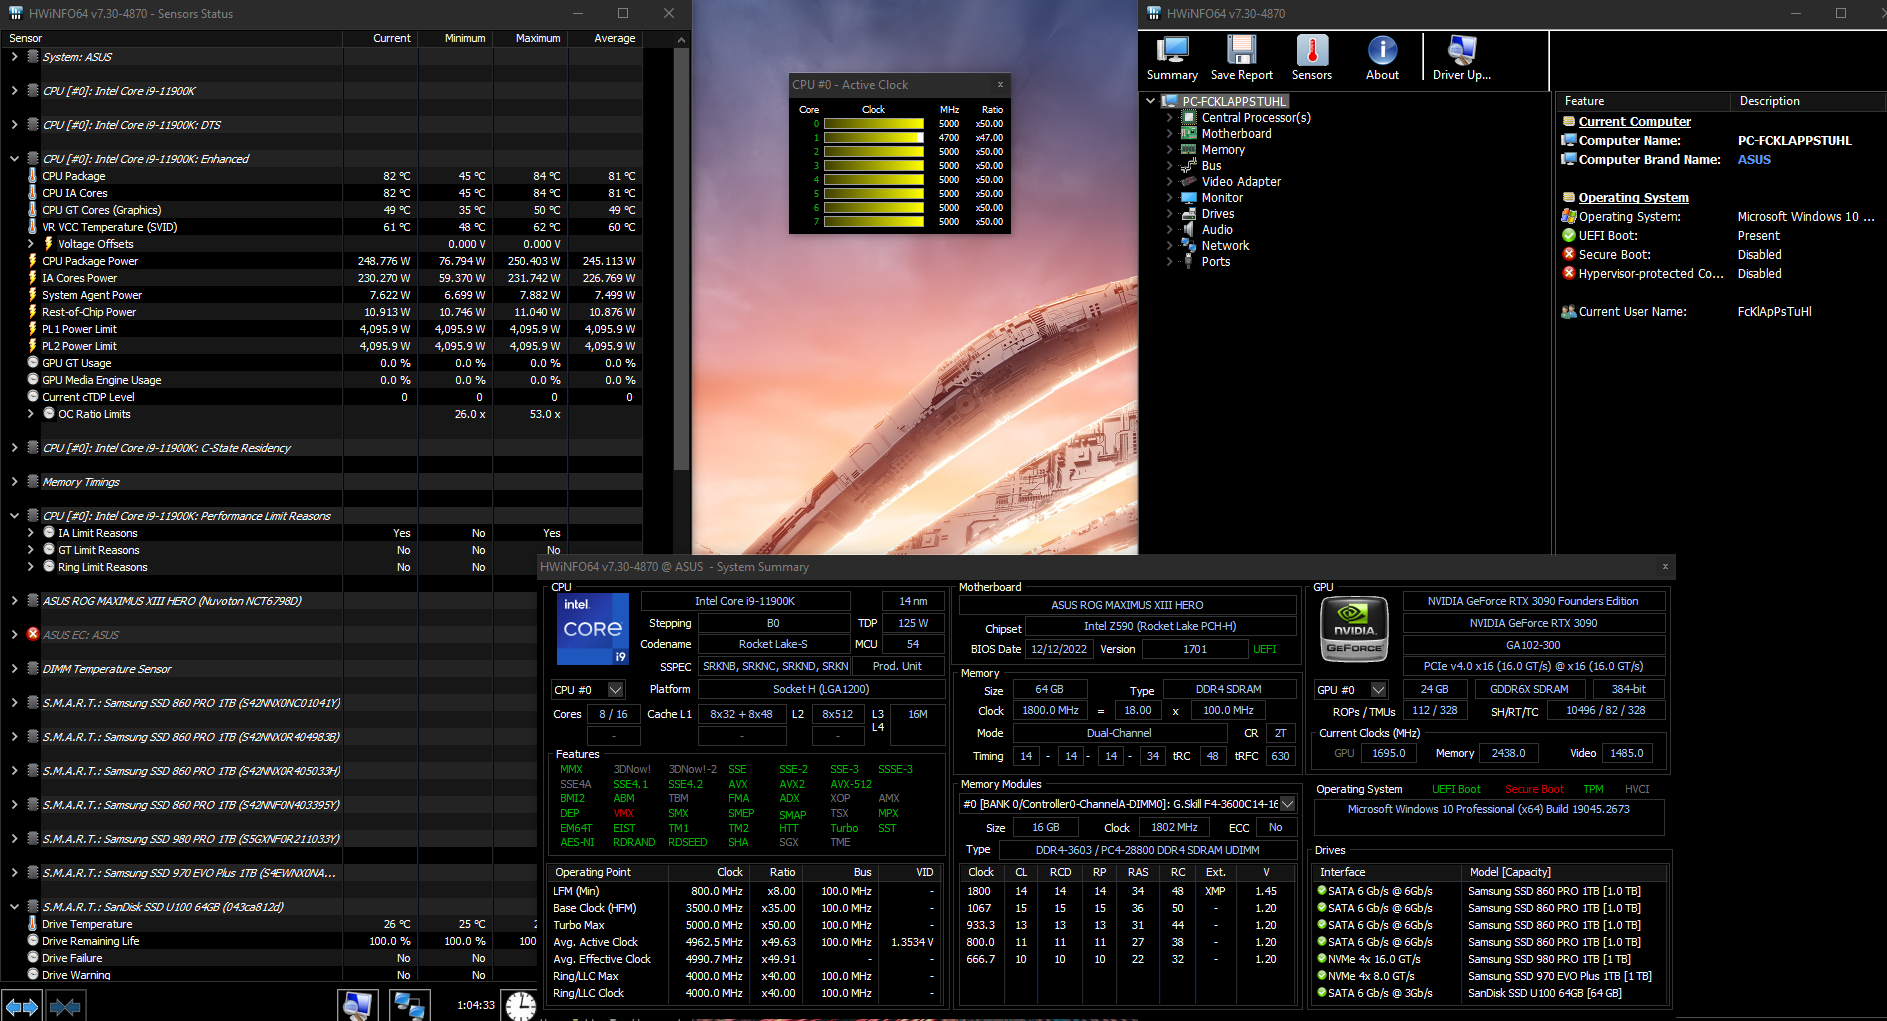Viewport: 1887px width, 1021px height.
Task: Click the Video Adapter card icon
Action: (1189, 181)
